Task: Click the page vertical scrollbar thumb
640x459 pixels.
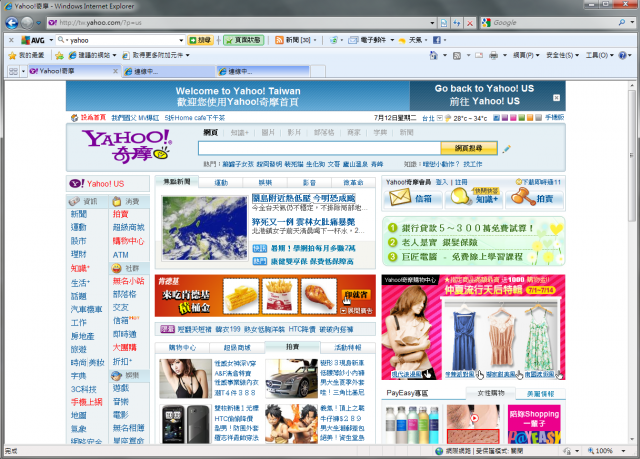Action: (x=631, y=155)
